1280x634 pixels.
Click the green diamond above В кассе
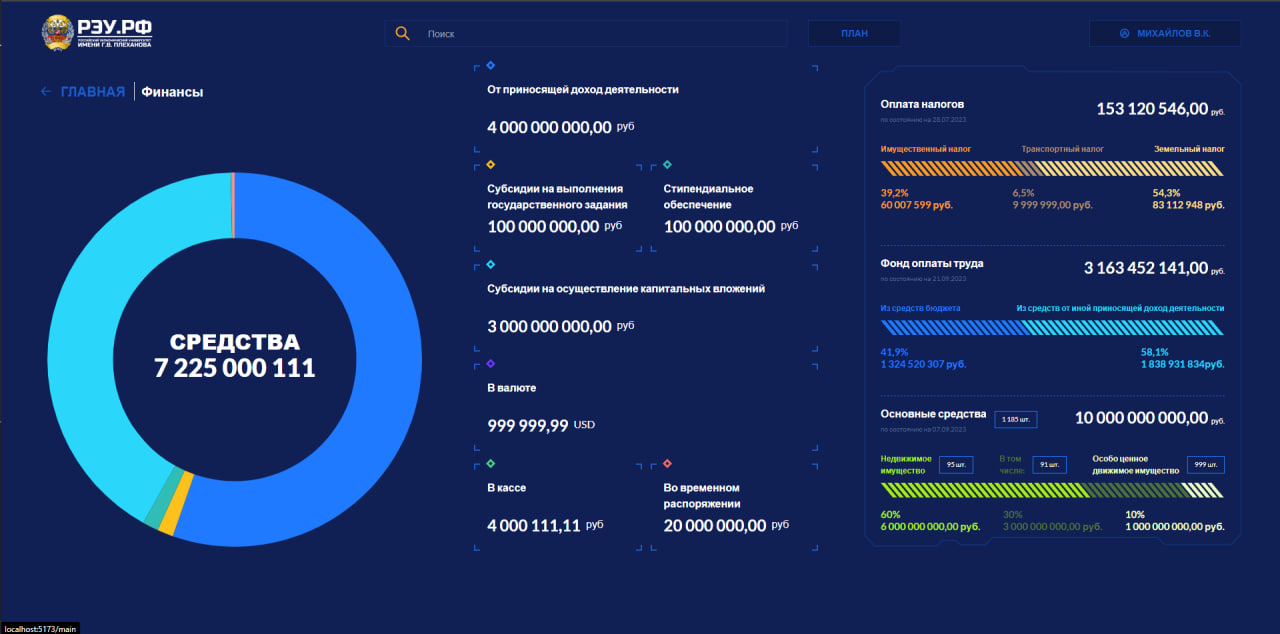[x=490, y=463]
